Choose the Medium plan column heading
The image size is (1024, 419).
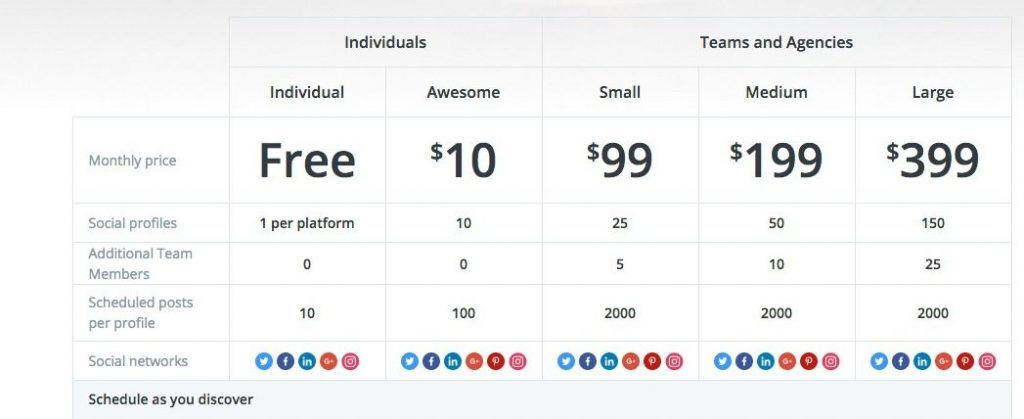(x=776, y=92)
